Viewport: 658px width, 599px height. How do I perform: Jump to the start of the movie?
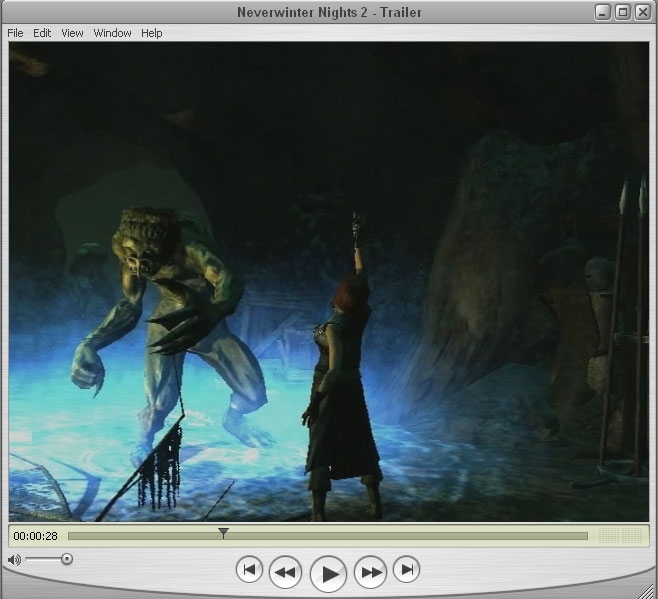249,570
